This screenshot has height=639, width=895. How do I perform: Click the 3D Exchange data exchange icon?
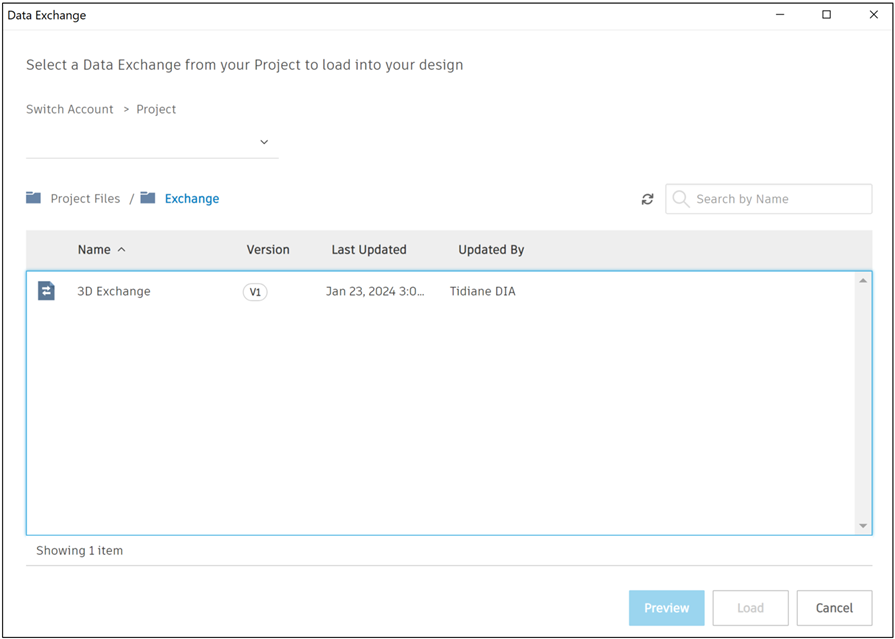(x=46, y=291)
